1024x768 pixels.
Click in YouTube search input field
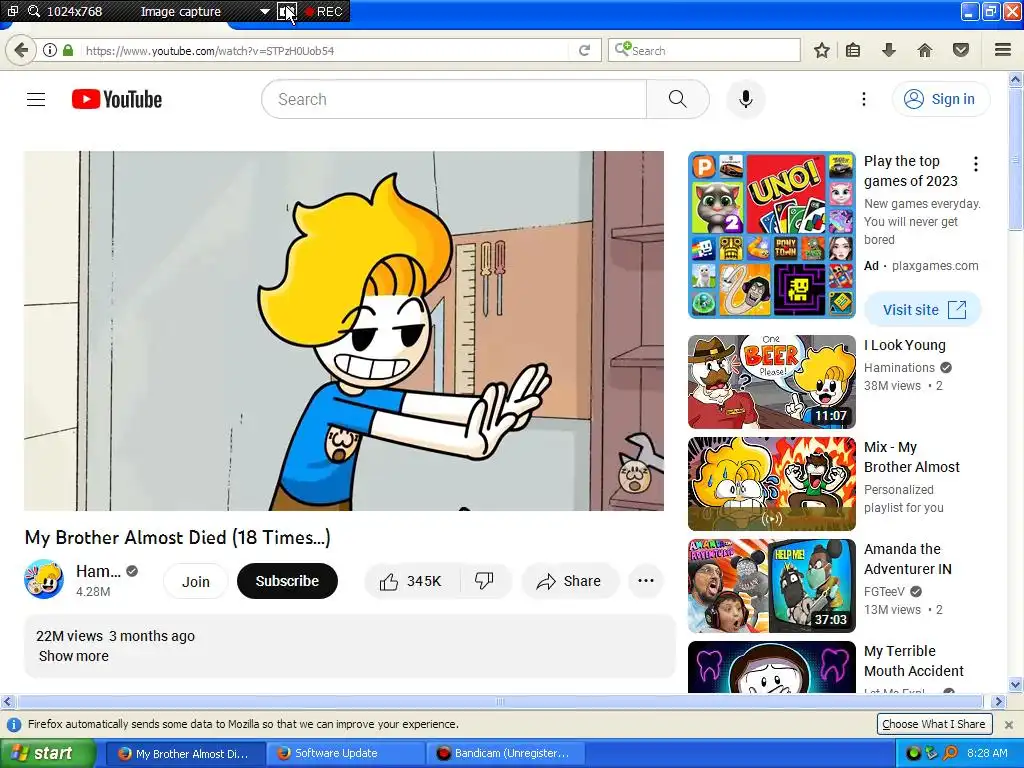point(454,99)
